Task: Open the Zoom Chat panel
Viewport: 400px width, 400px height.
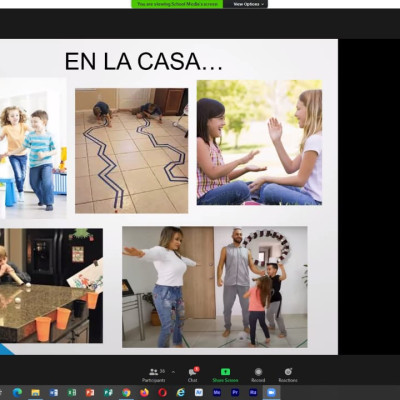Action: (x=193, y=375)
